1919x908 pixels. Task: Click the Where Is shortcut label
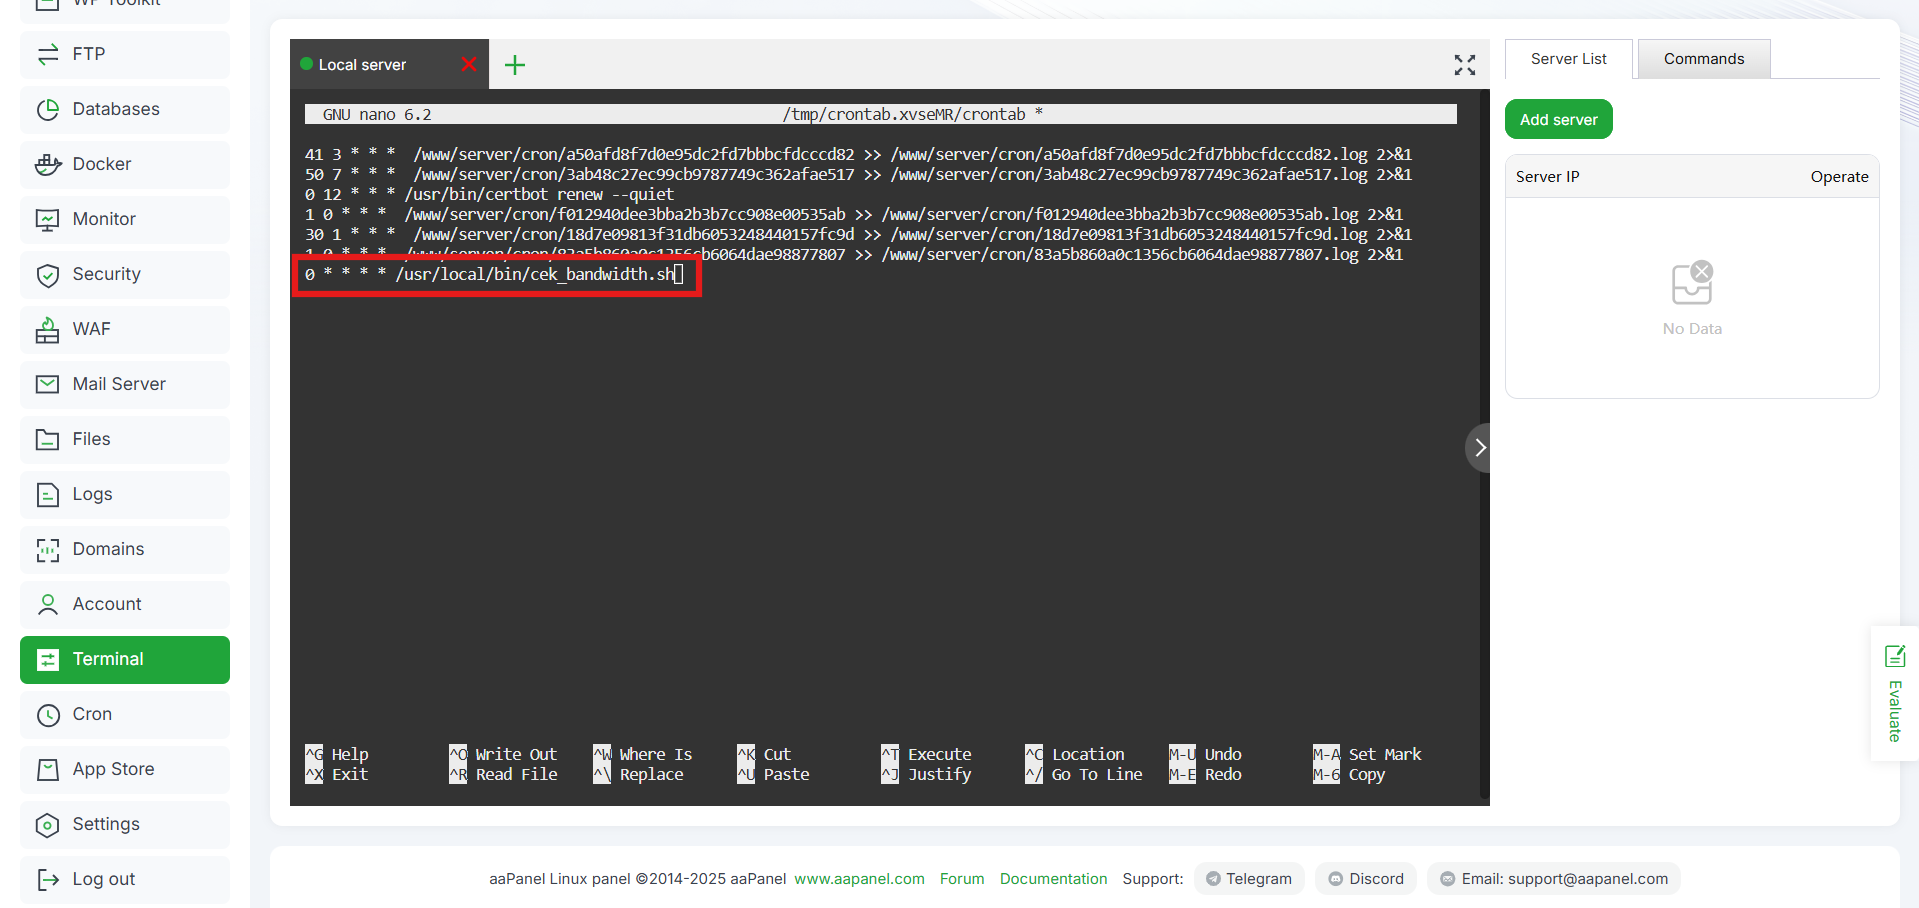pos(656,754)
